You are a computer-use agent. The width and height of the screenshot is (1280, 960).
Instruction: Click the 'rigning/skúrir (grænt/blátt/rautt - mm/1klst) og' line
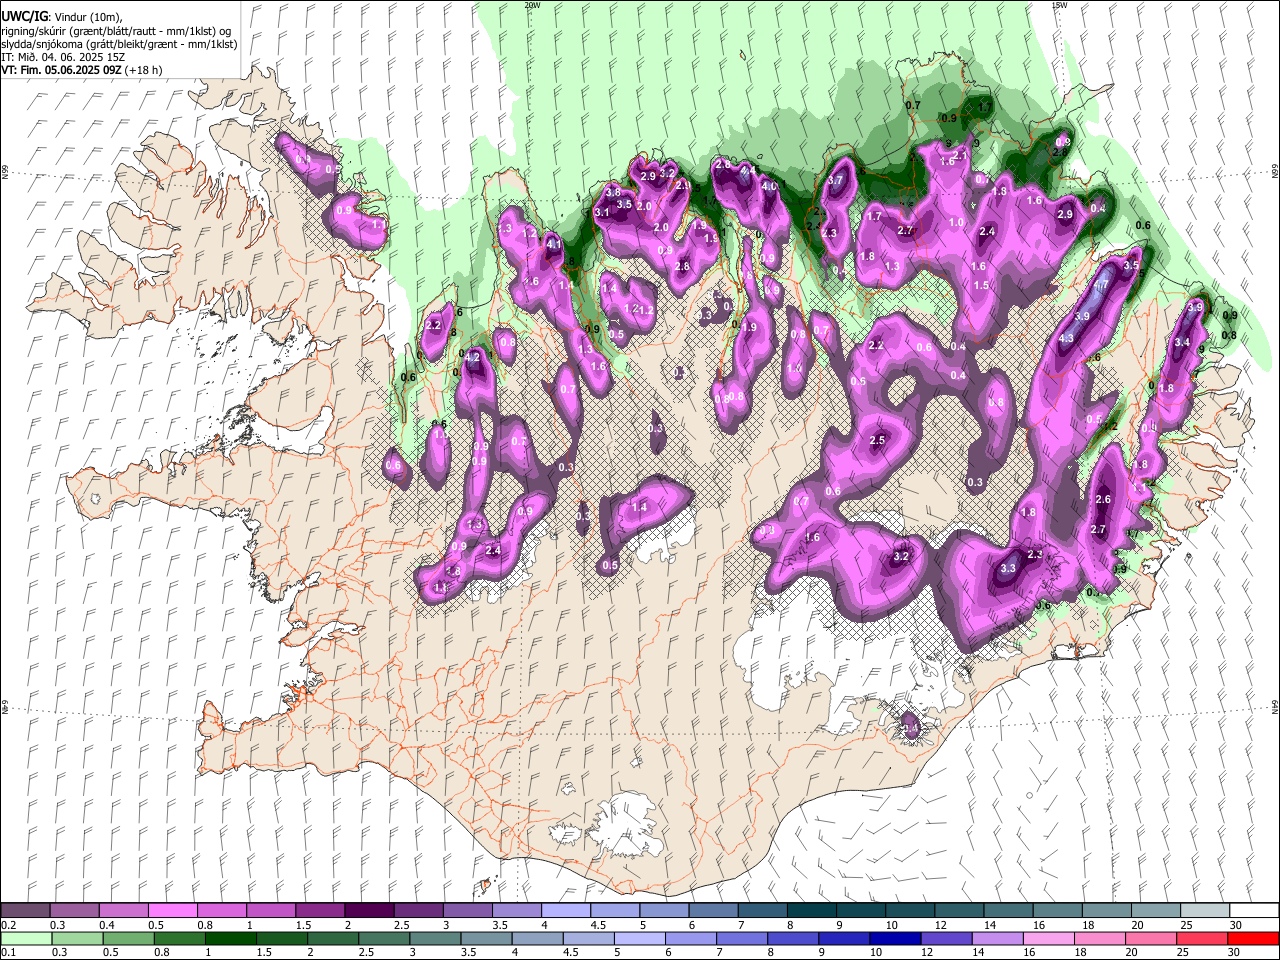tap(117, 31)
